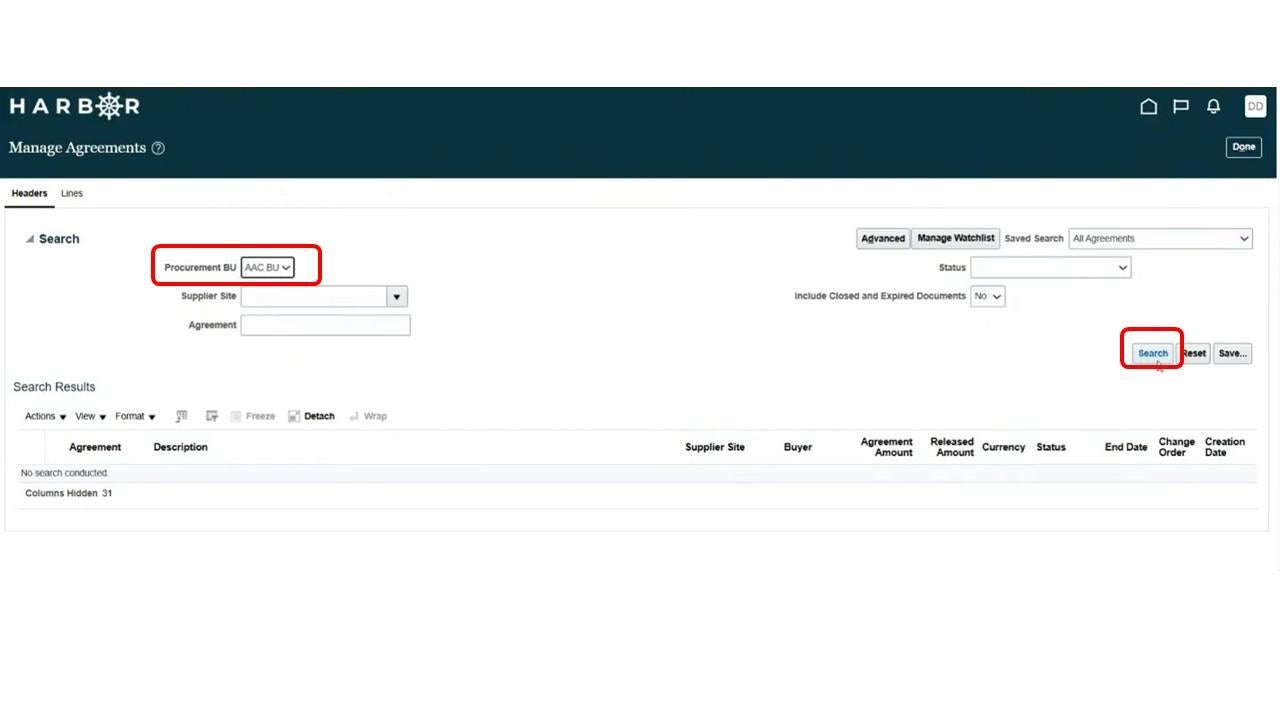Viewport: 1280px width, 720px height.
Task: Open the Notifications bell icon
Action: pos(1213,106)
